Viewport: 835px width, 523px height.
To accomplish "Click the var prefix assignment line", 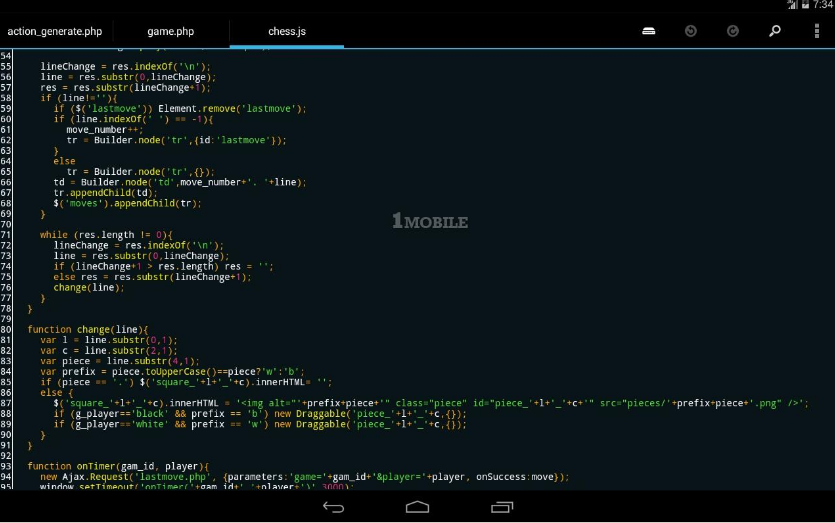I will [x=173, y=372].
